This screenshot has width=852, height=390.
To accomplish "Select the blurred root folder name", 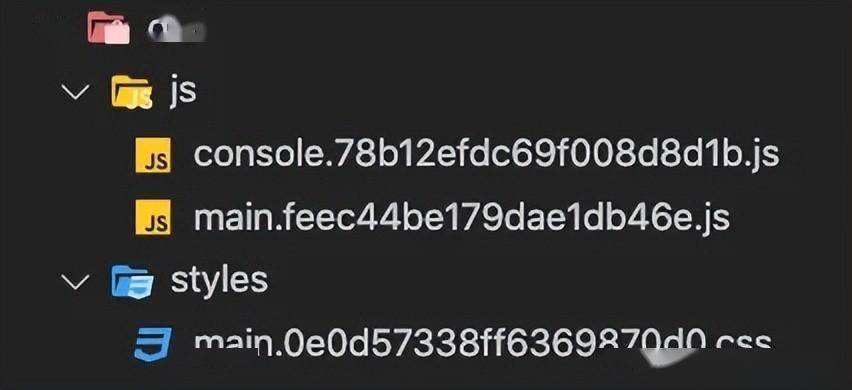I will click(175, 31).
